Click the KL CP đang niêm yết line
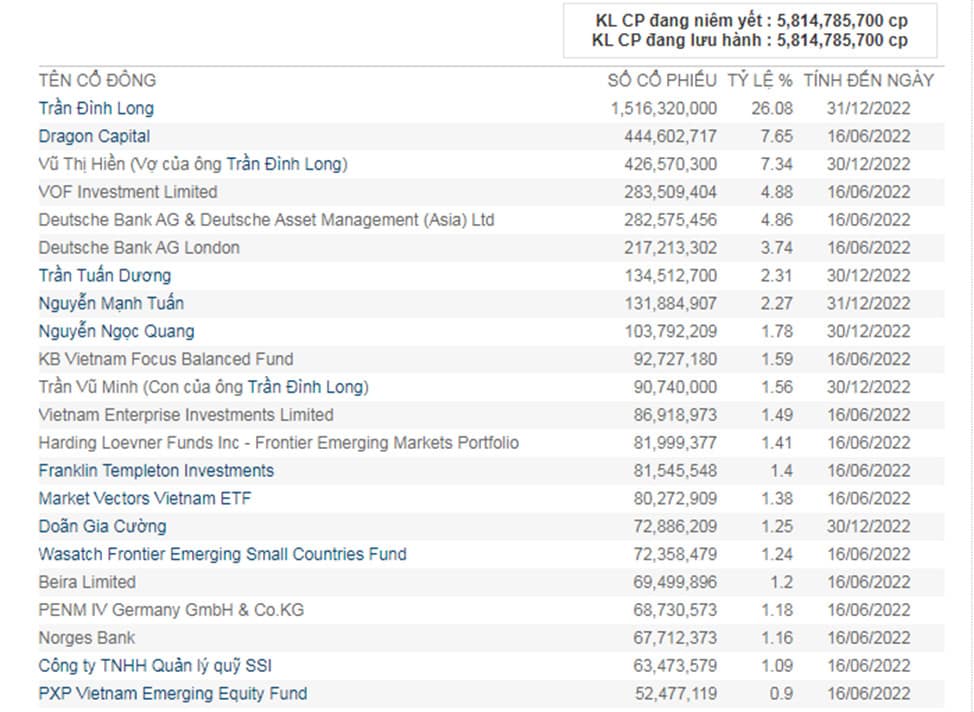The image size is (974, 712). [x=752, y=21]
